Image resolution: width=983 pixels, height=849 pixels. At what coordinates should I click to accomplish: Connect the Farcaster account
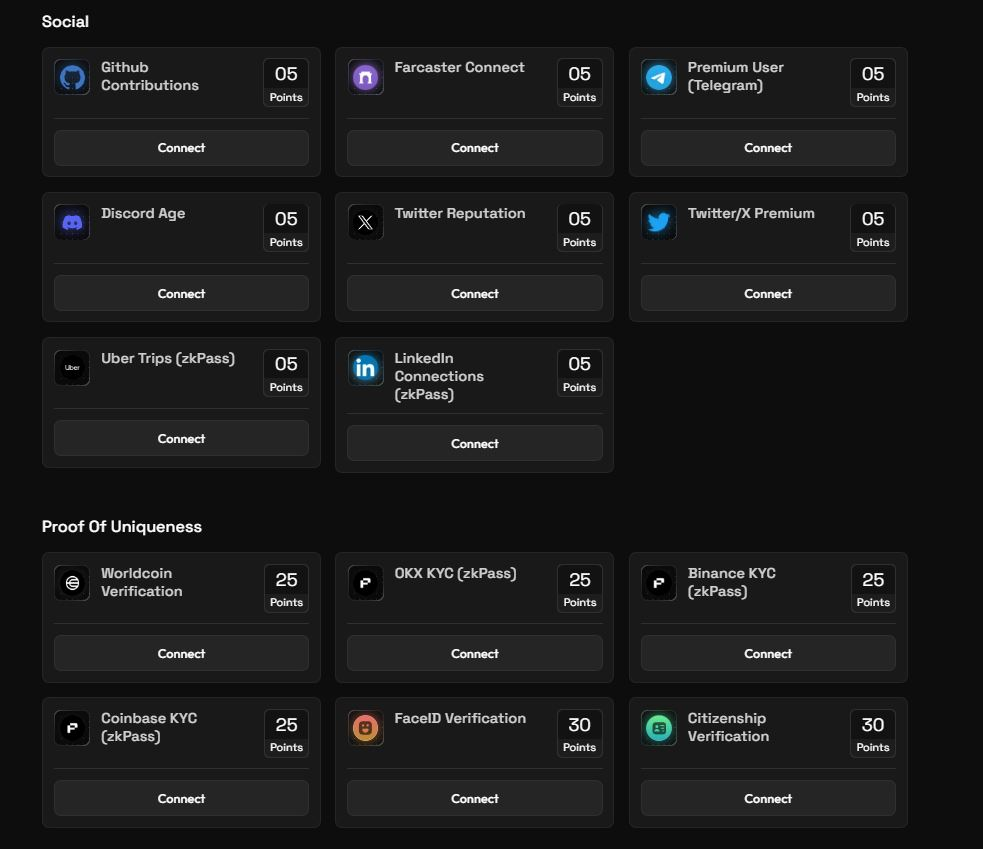coord(474,148)
